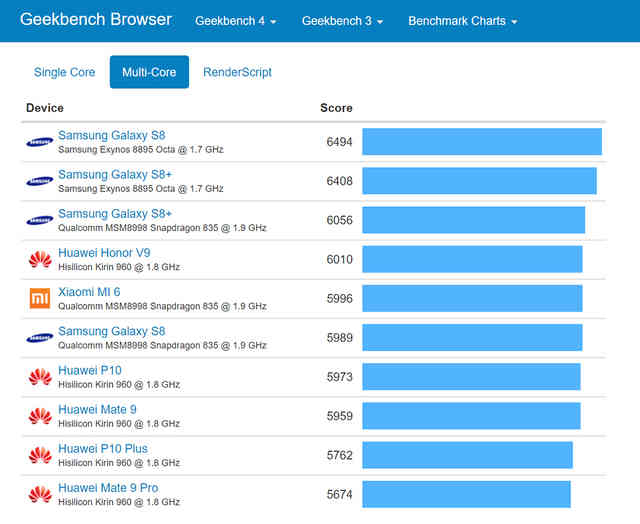Image resolution: width=640 pixels, height=524 pixels.
Task: Click the score value 5989
Action: [x=339, y=338]
